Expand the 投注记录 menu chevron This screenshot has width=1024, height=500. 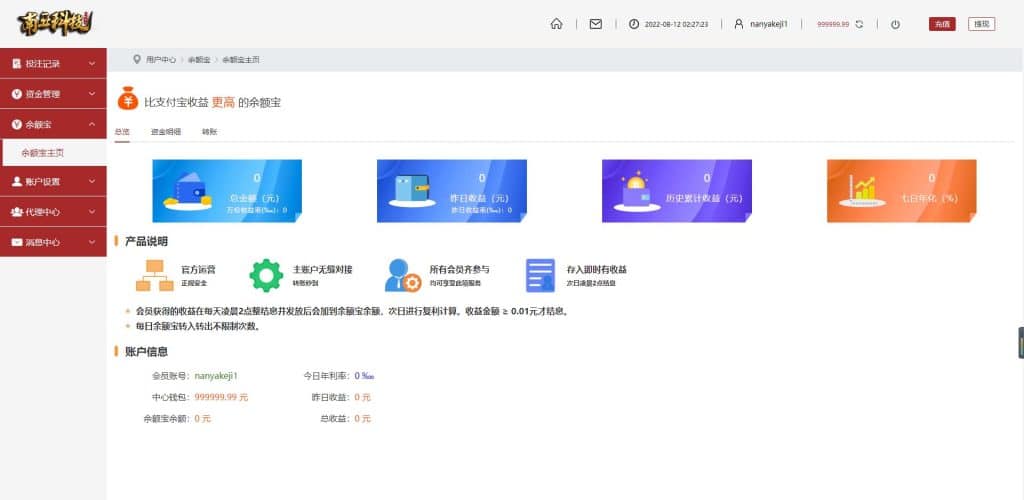click(x=92, y=64)
